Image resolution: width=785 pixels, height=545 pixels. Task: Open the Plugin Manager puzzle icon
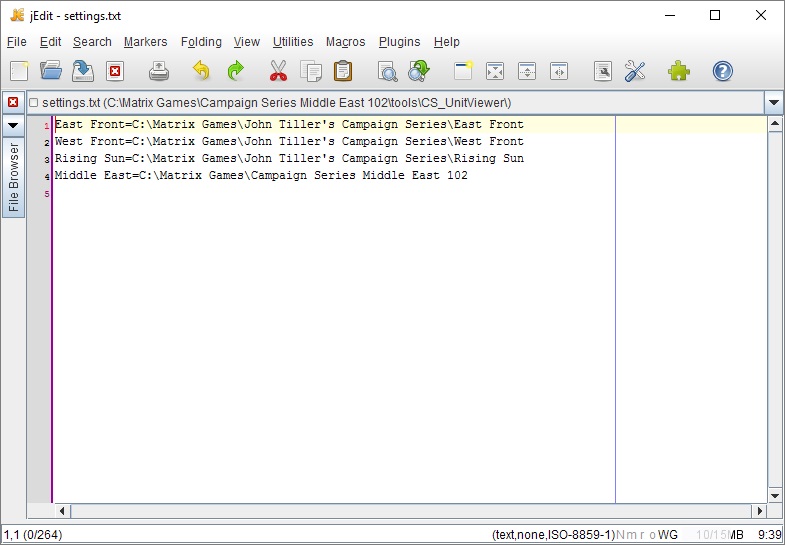[679, 71]
